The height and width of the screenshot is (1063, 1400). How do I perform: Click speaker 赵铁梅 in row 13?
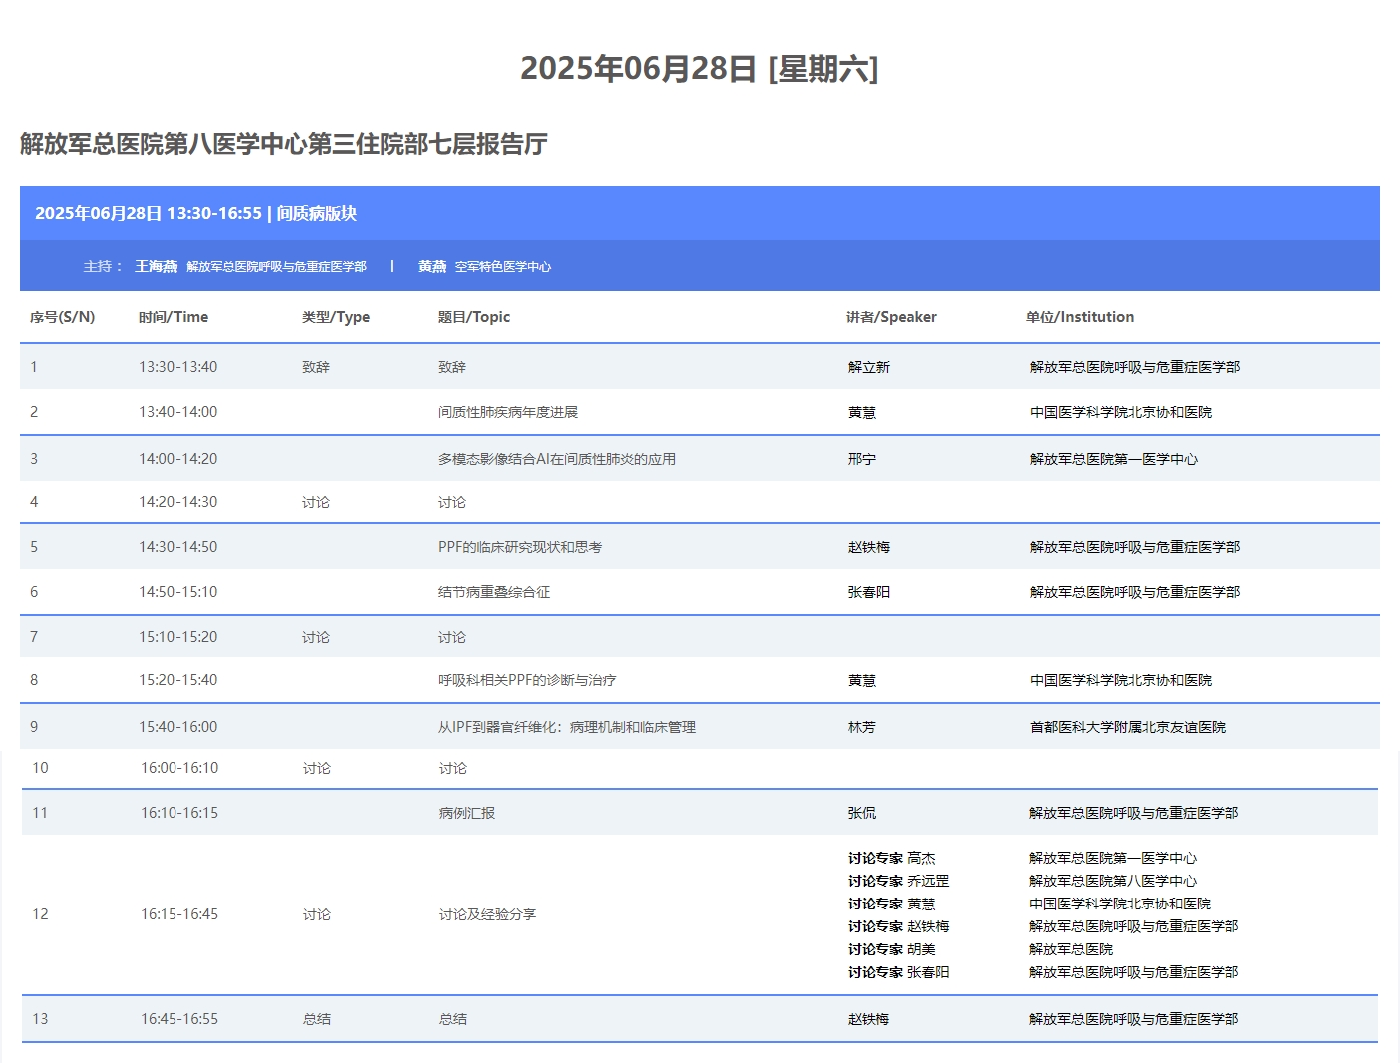[x=869, y=1019]
